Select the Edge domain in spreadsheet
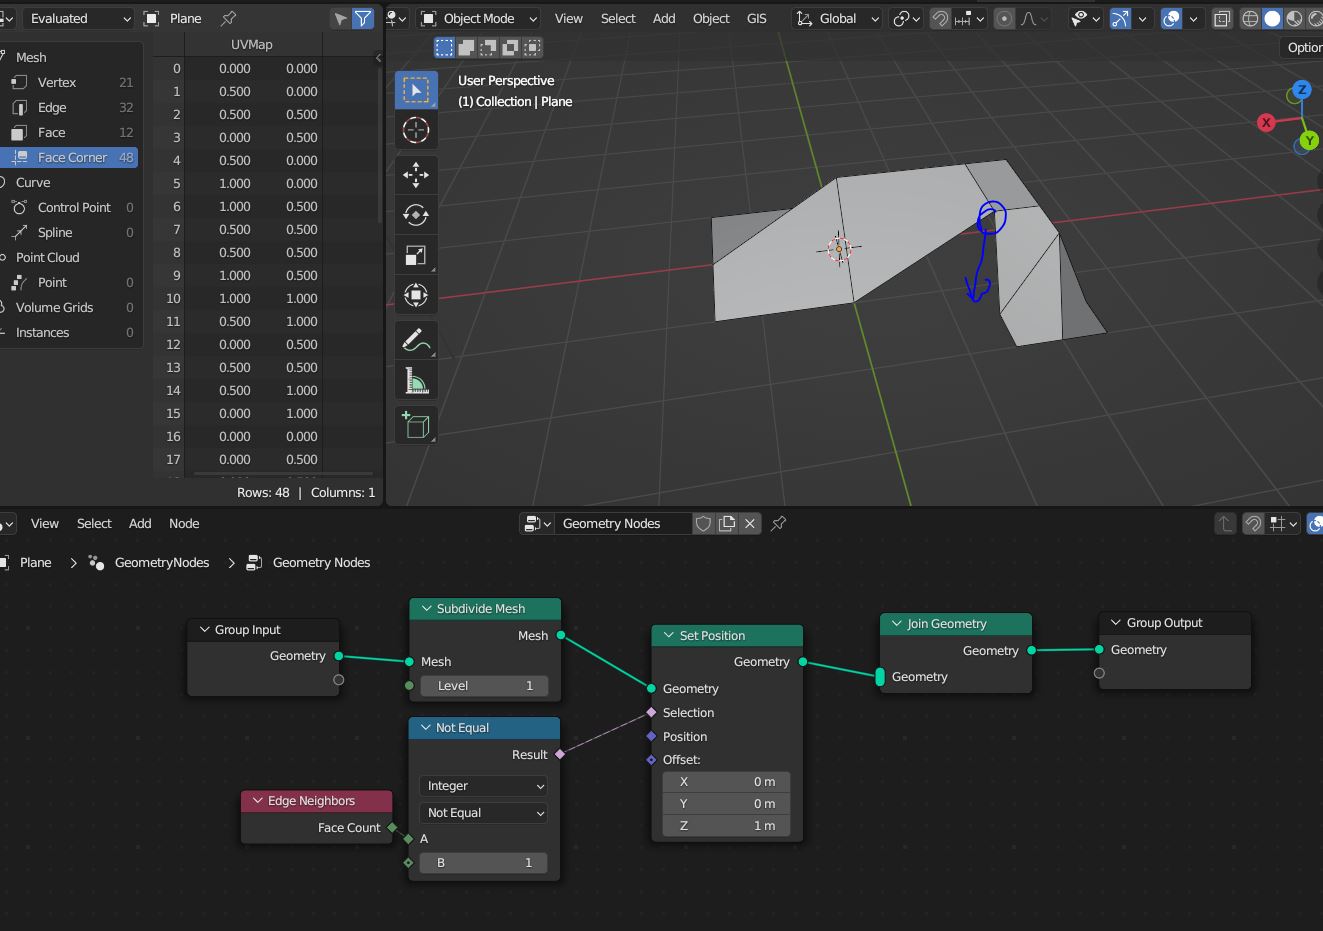 pos(70,107)
